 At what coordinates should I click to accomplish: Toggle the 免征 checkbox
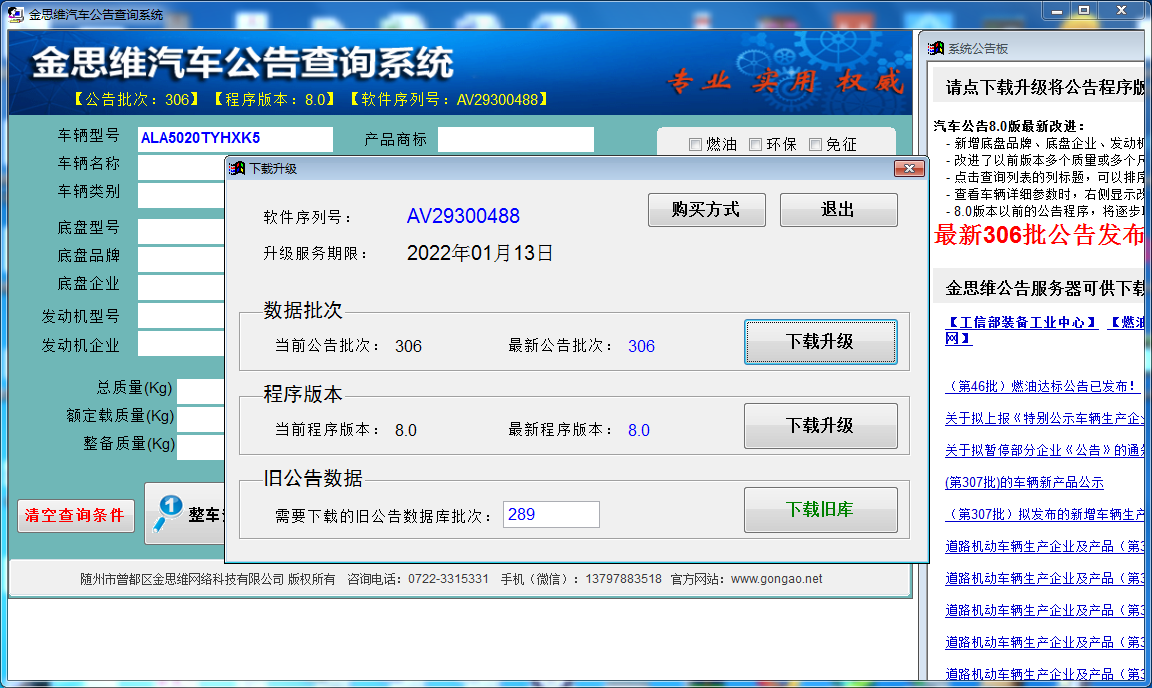click(815, 144)
